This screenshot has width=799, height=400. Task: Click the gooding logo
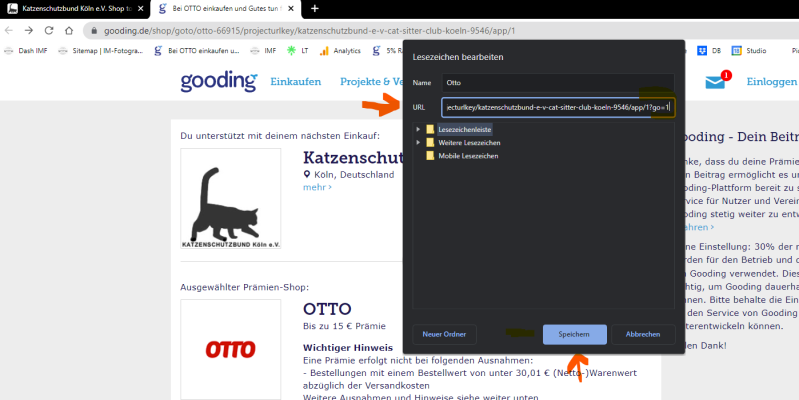pyautogui.click(x=219, y=81)
